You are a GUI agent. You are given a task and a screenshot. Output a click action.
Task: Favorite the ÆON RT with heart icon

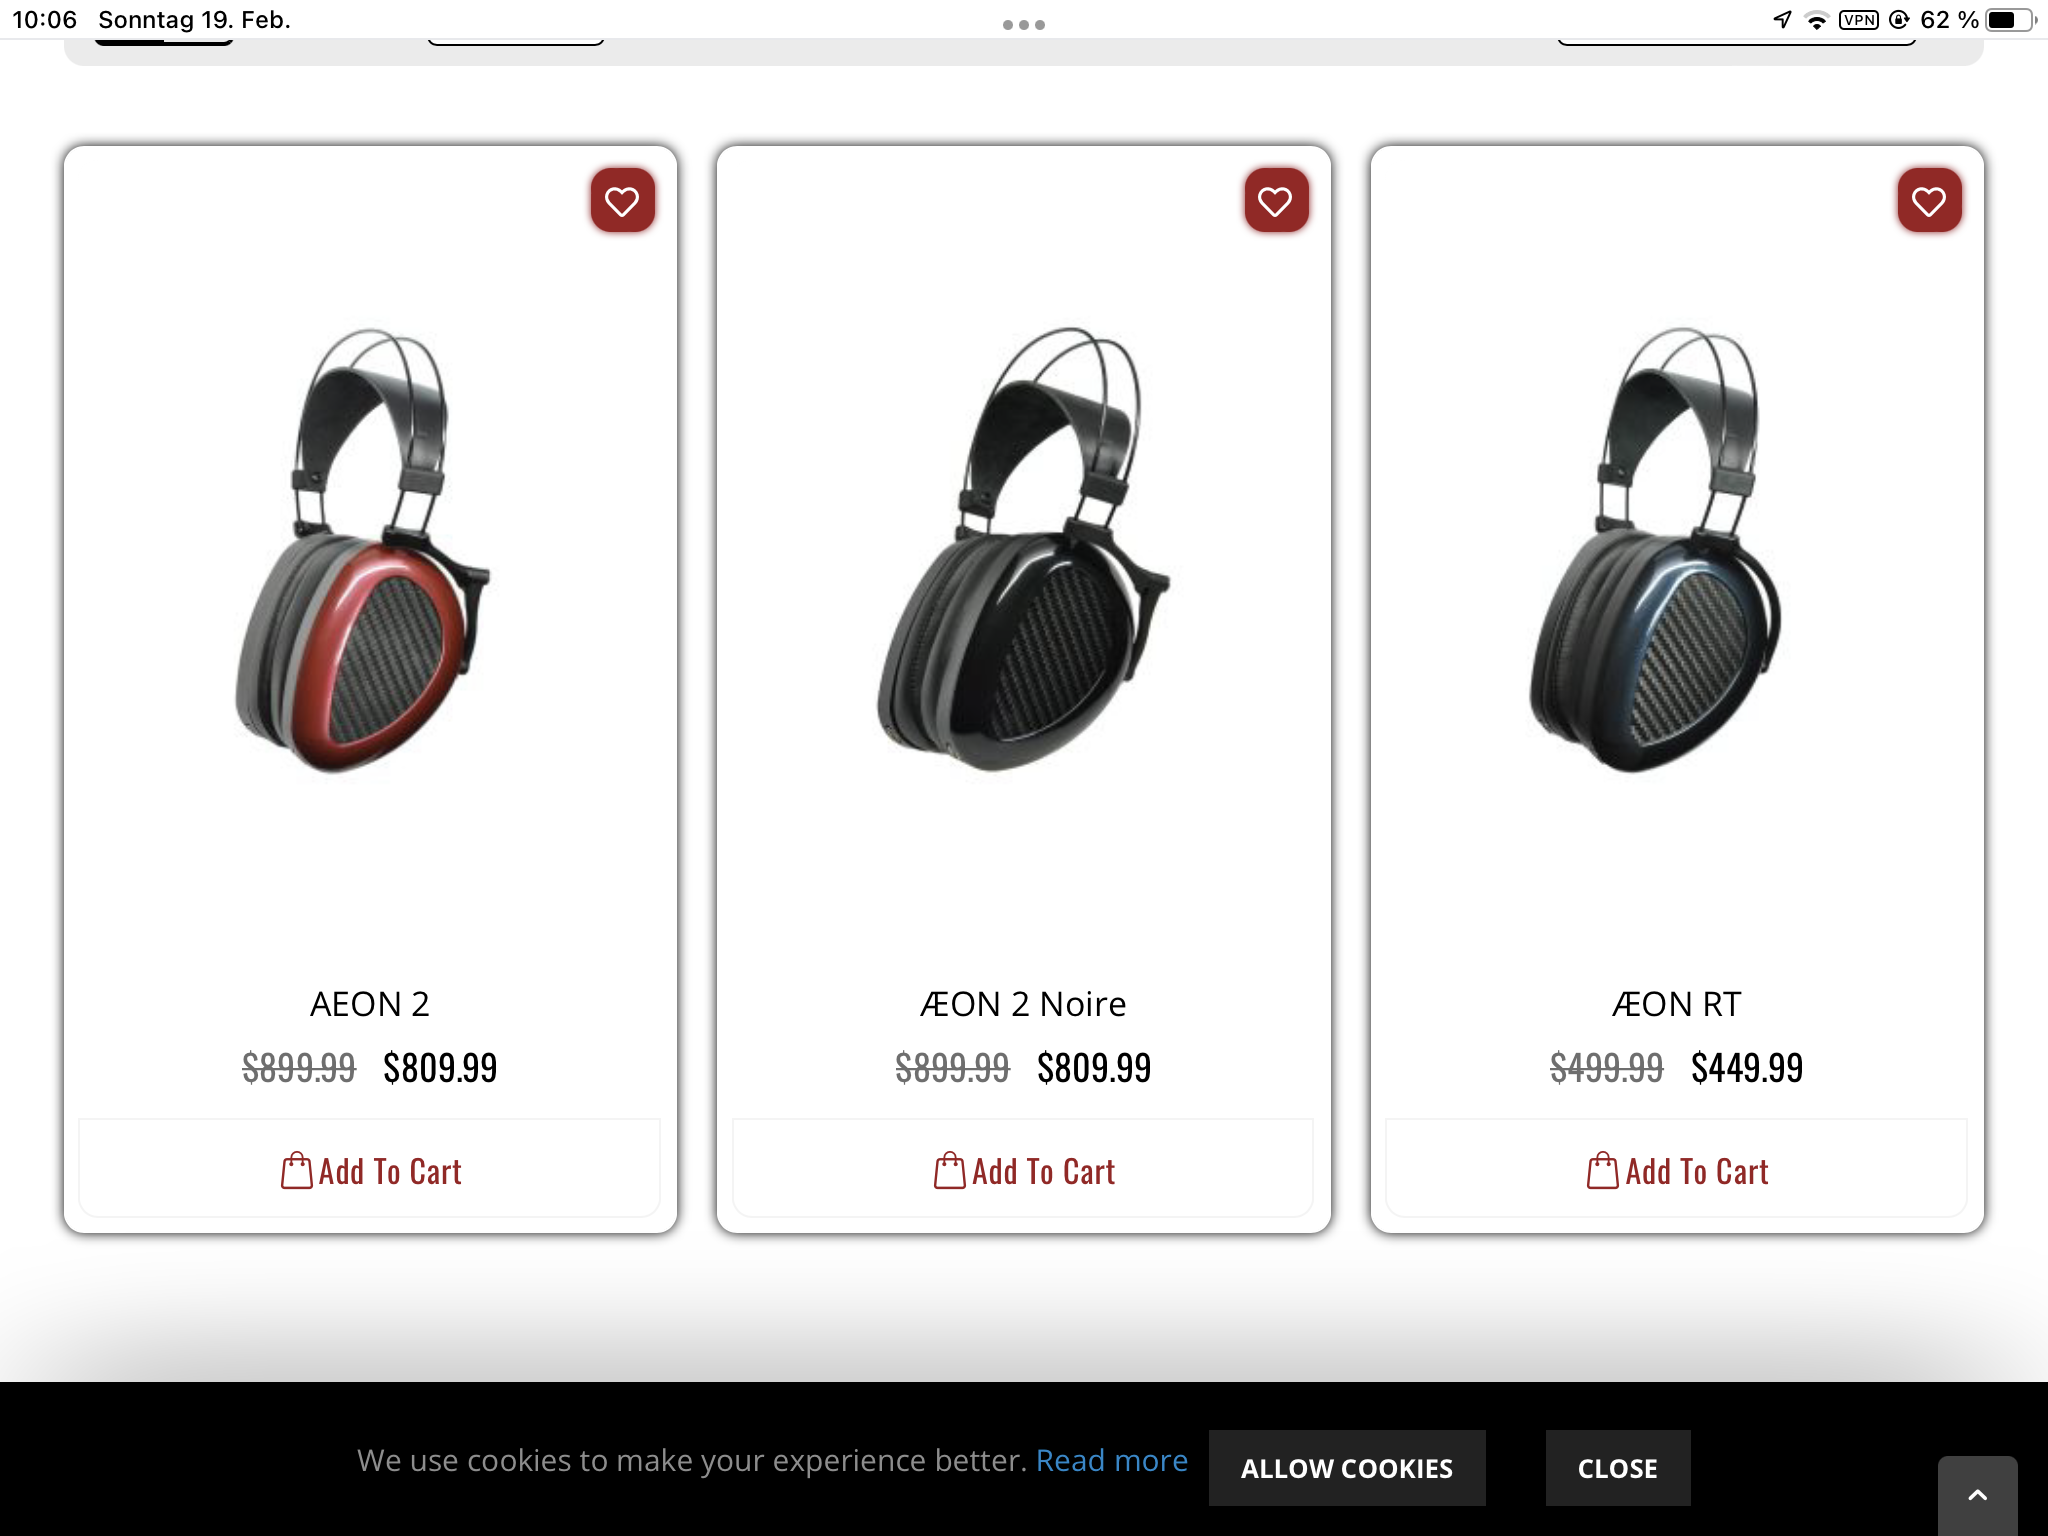[1929, 201]
